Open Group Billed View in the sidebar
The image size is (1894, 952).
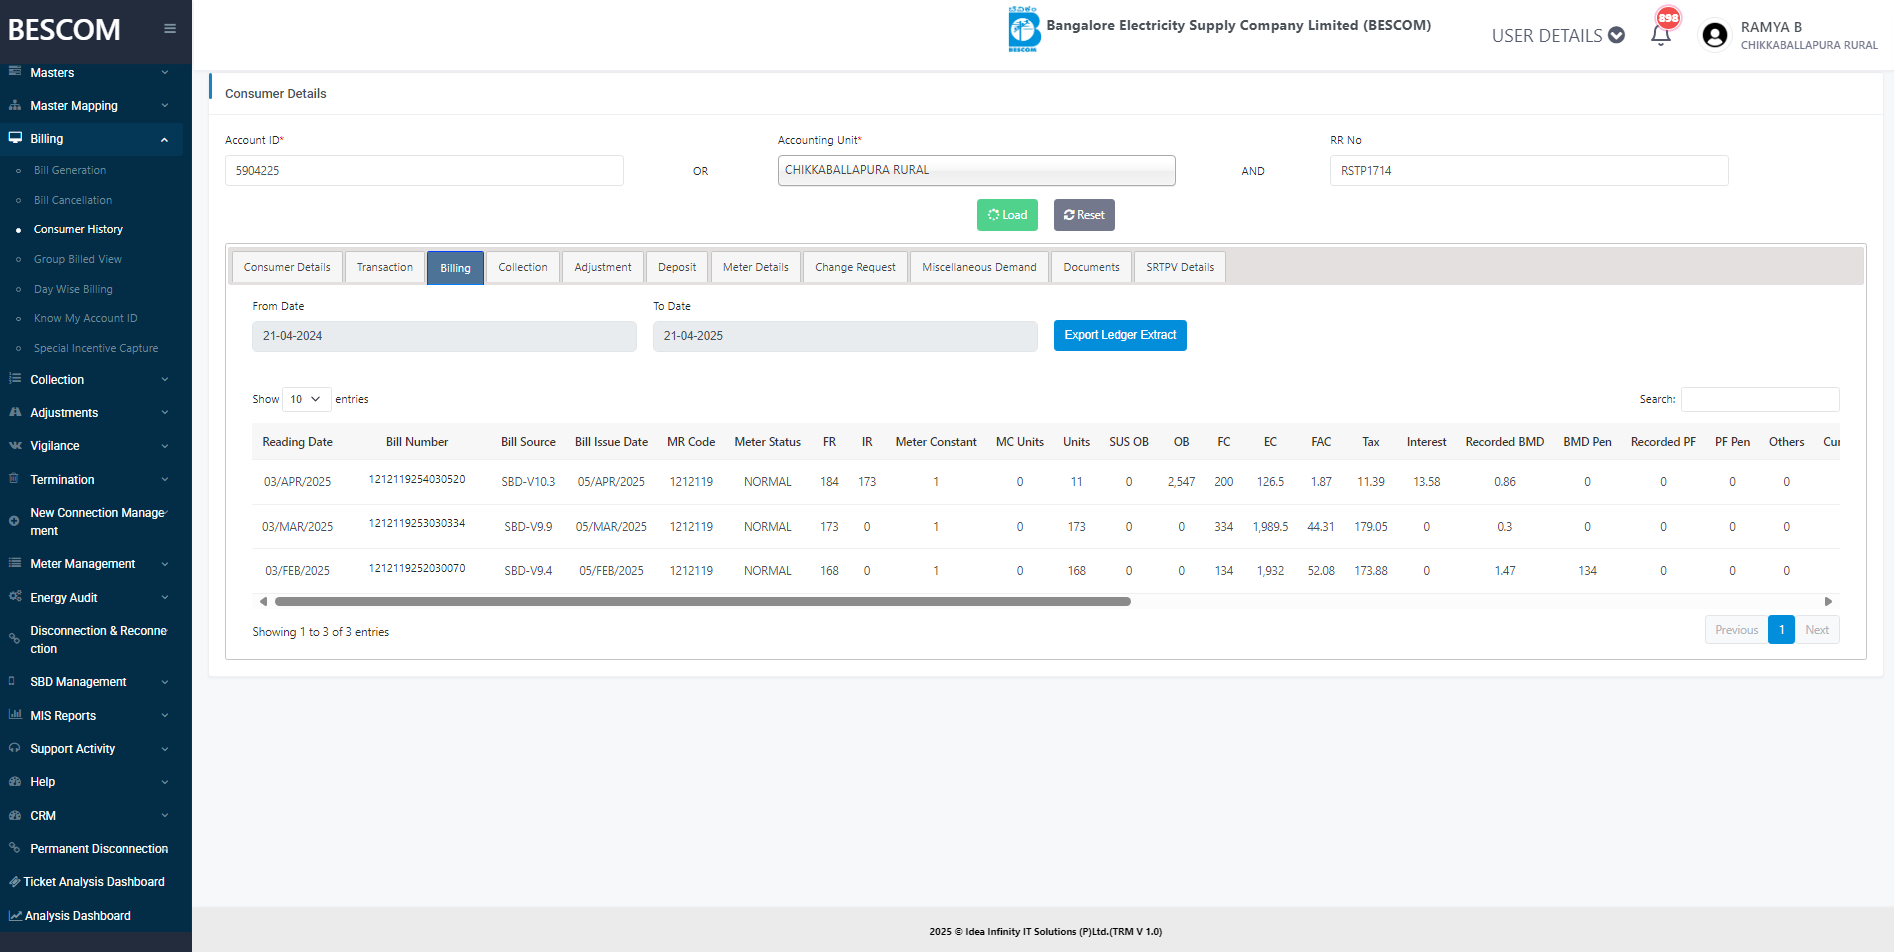click(x=78, y=259)
